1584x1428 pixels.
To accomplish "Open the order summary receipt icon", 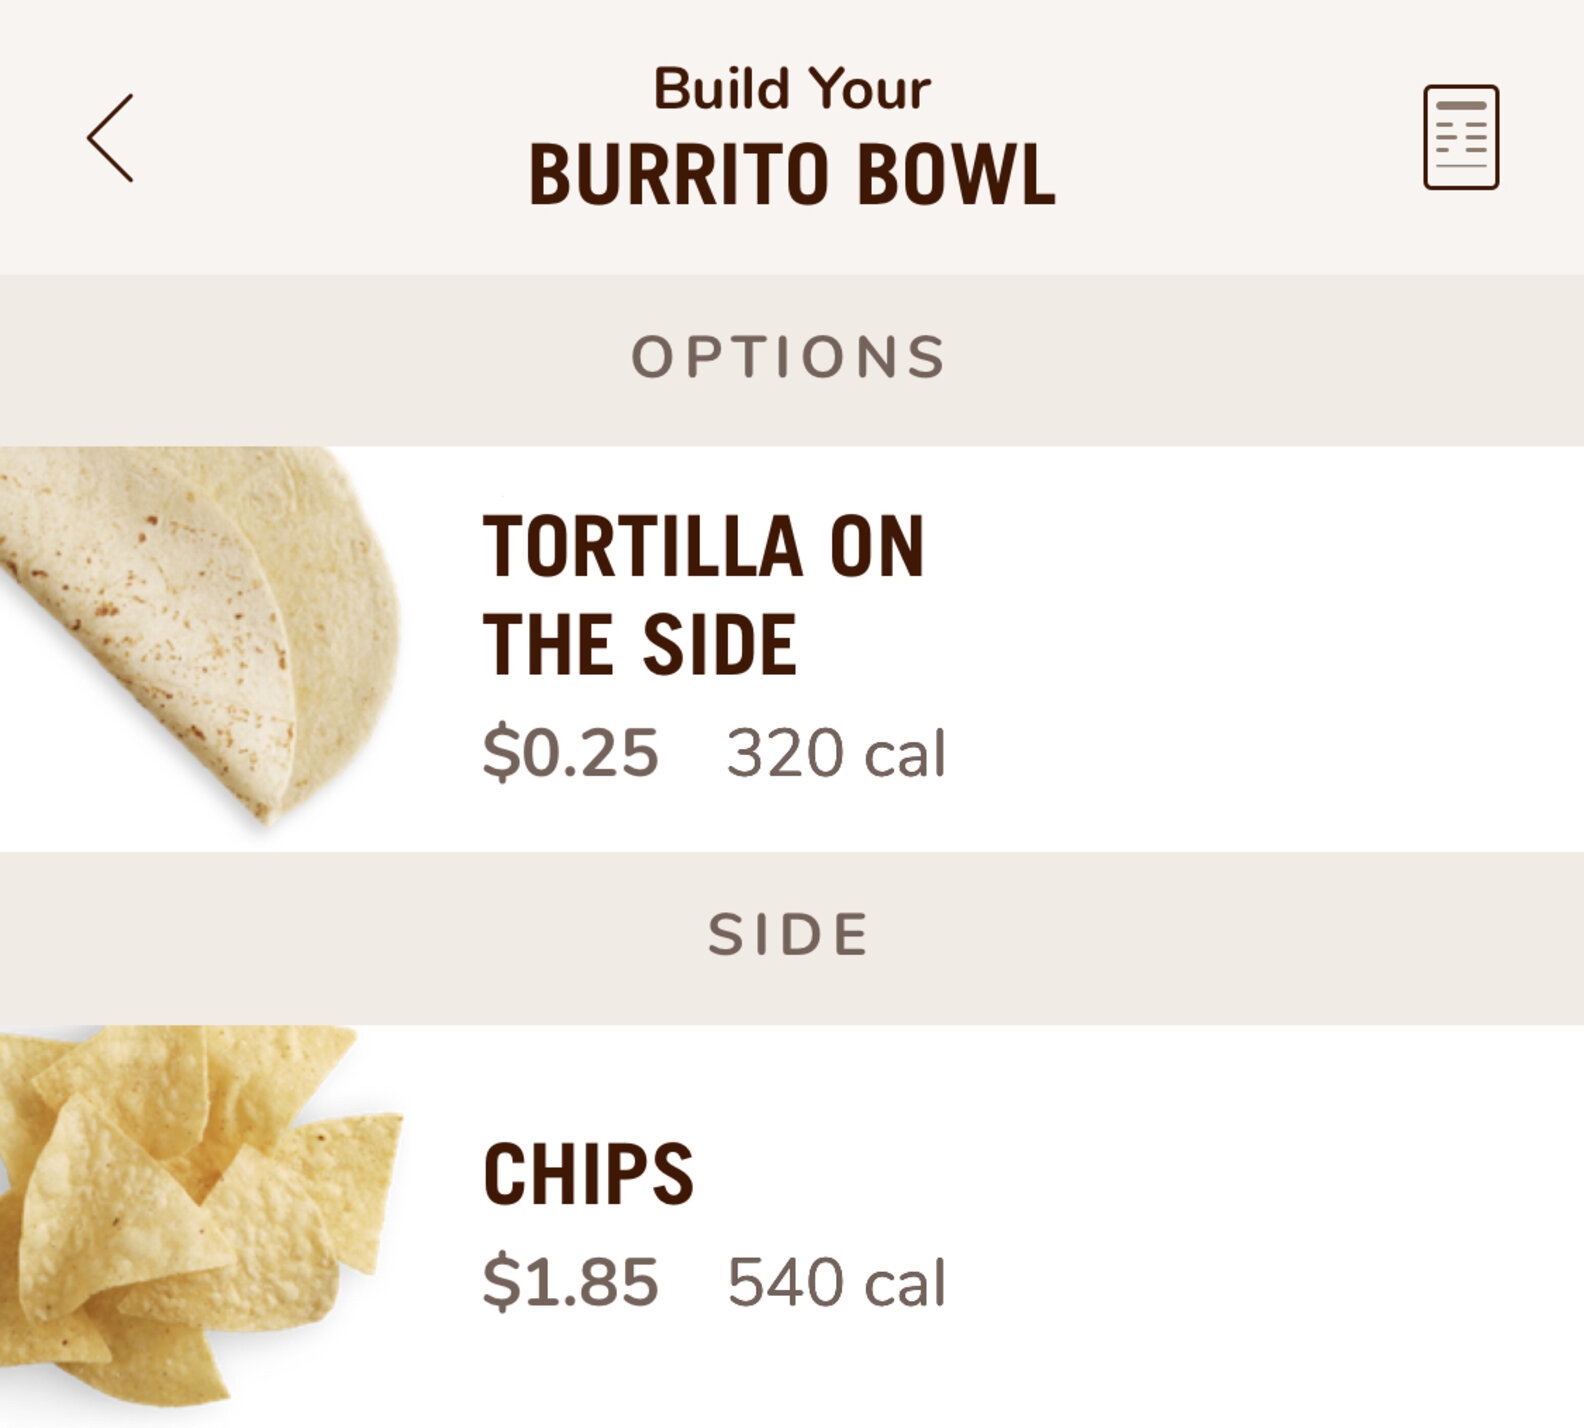I will coord(1464,138).
